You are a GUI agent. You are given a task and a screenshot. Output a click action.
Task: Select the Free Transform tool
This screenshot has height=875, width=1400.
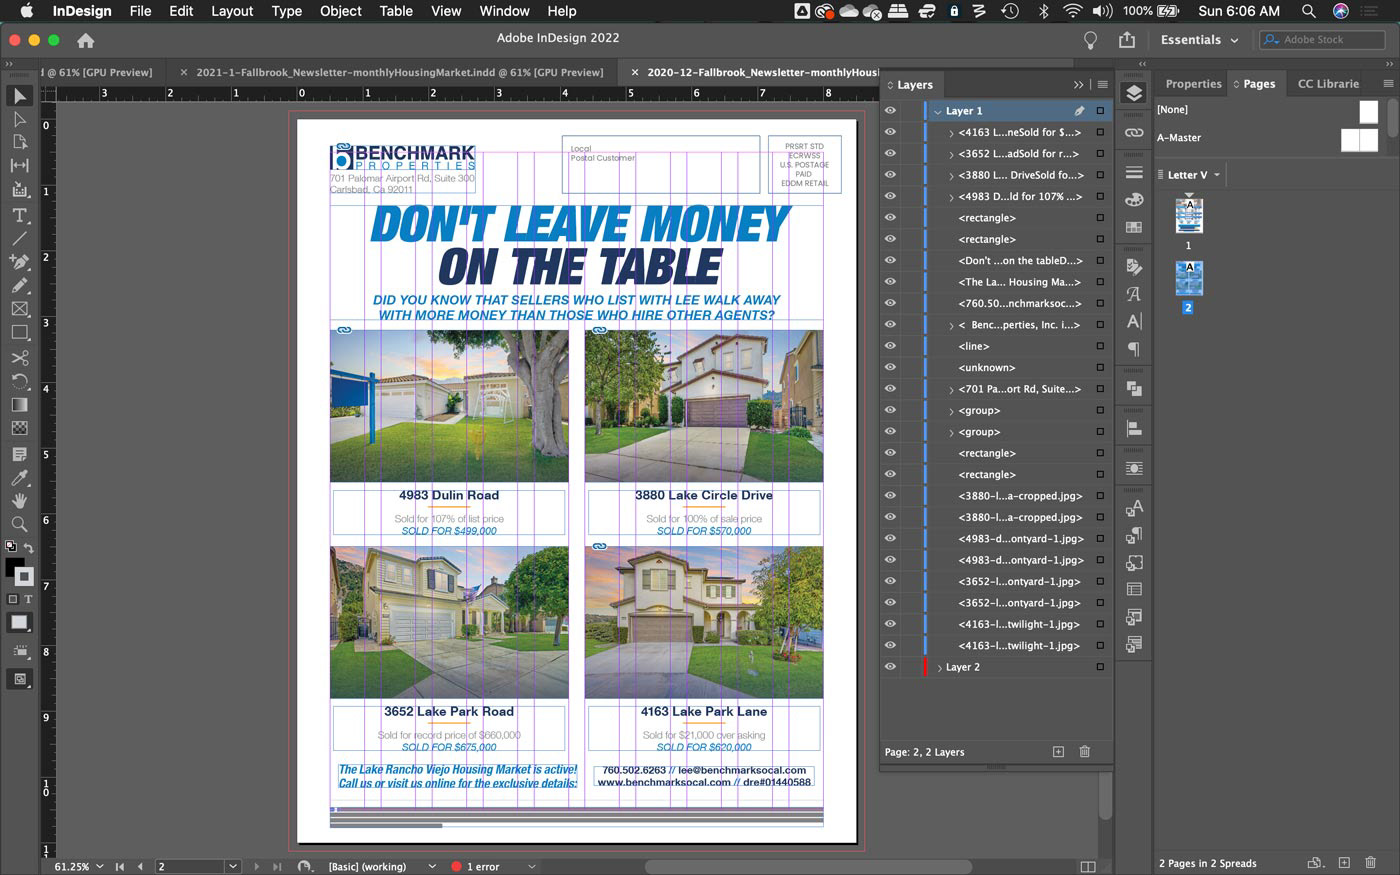pyautogui.click(x=19, y=381)
